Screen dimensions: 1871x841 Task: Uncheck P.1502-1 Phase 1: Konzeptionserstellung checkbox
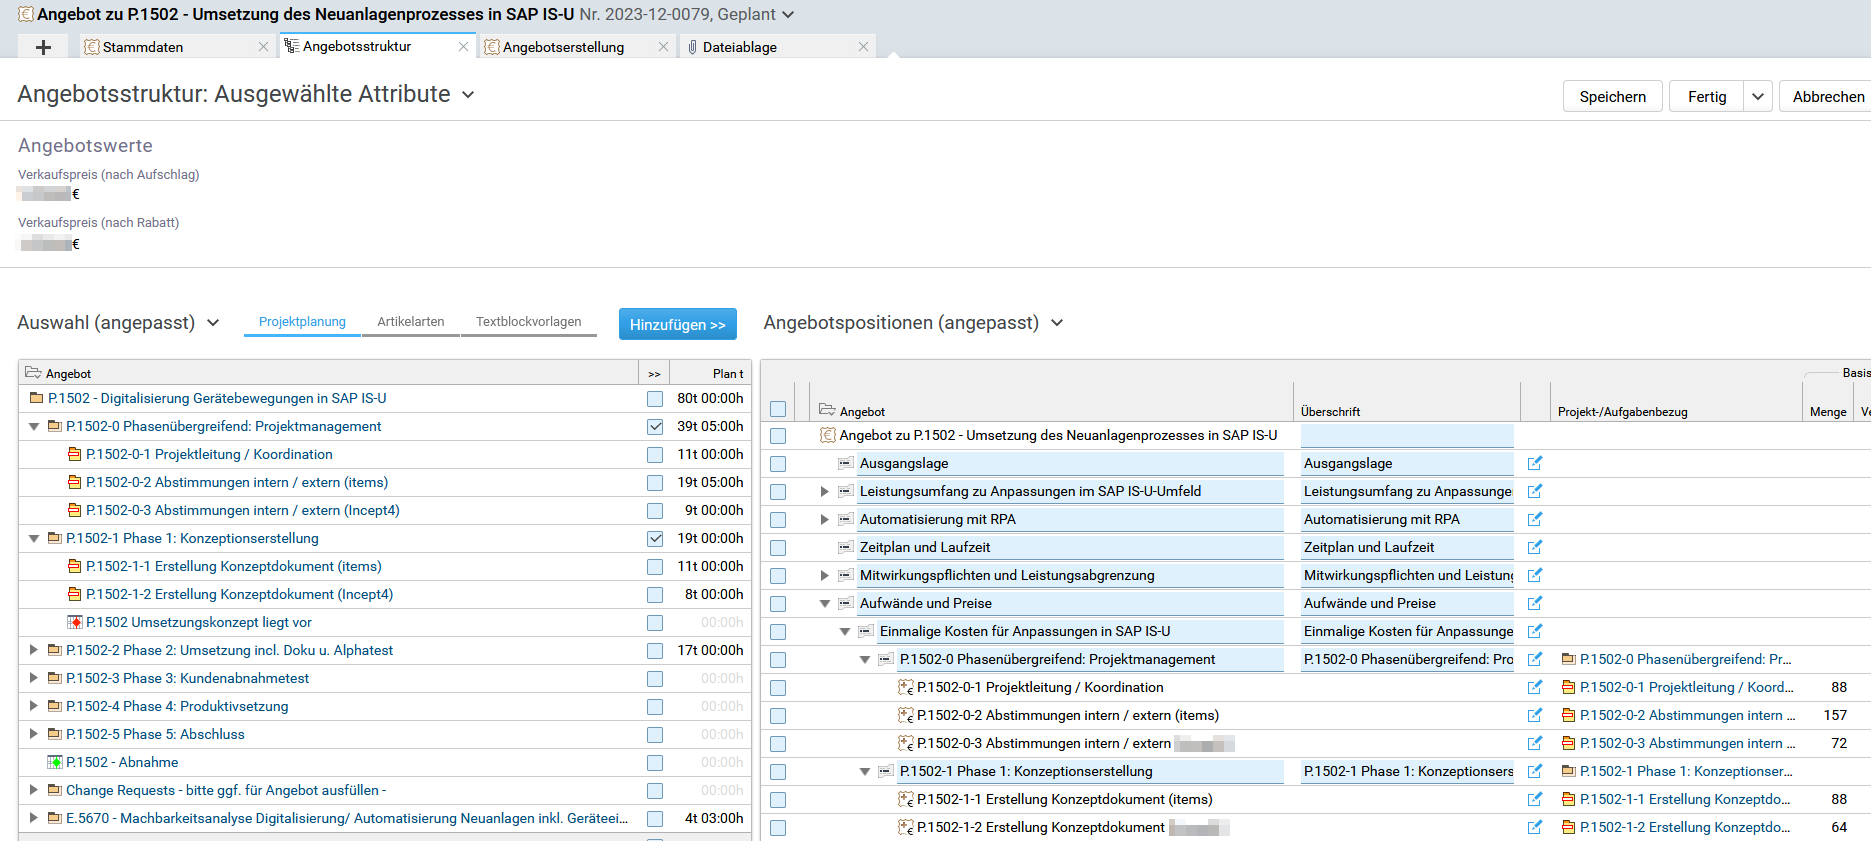tap(655, 539)
